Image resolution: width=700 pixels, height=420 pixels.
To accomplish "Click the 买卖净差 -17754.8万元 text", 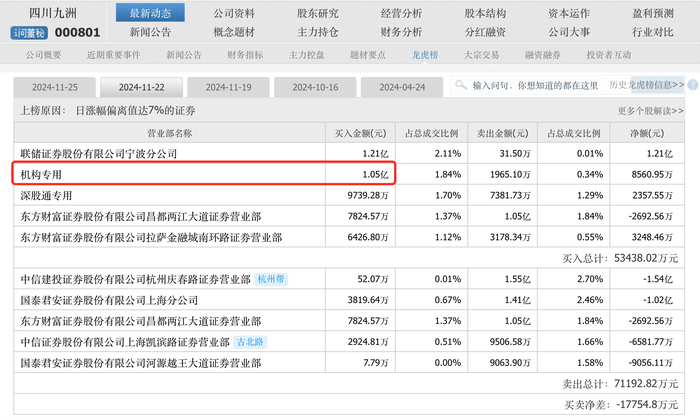I will 621,405.
